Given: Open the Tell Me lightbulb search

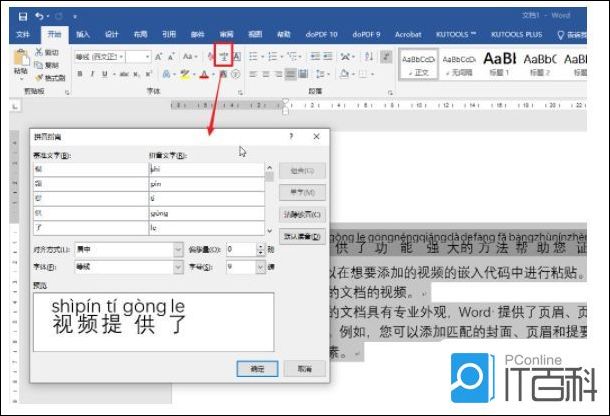Looking at the screenshot, I should (x=561, y=35).
